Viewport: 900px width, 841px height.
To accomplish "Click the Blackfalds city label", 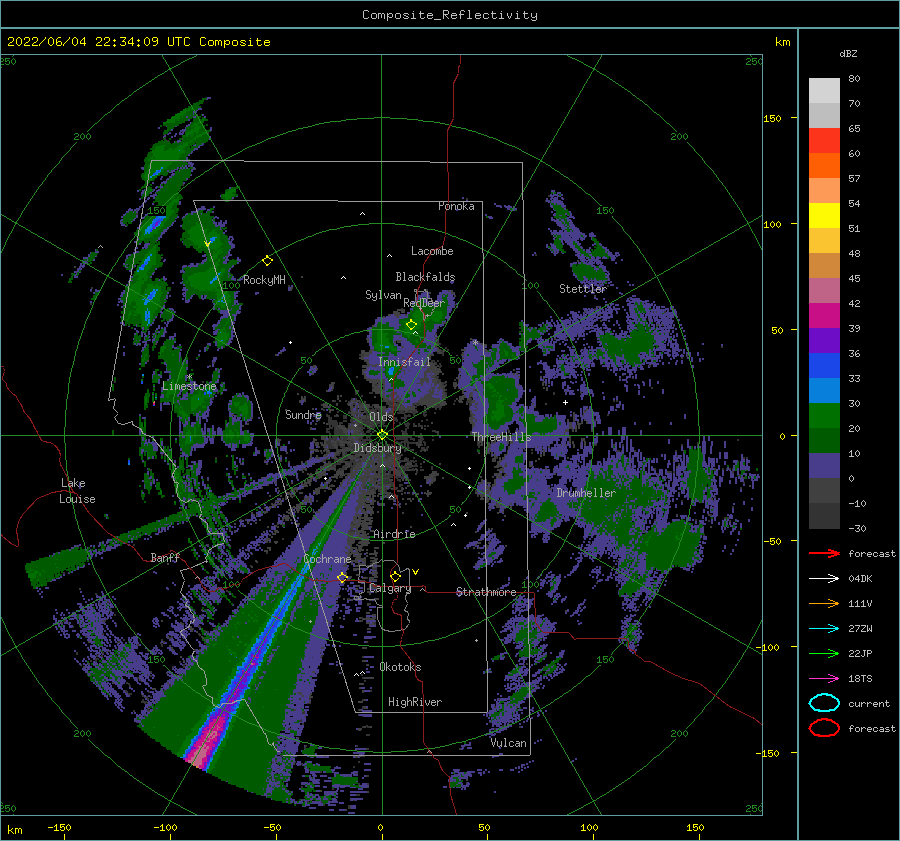I will click(425, 277).
